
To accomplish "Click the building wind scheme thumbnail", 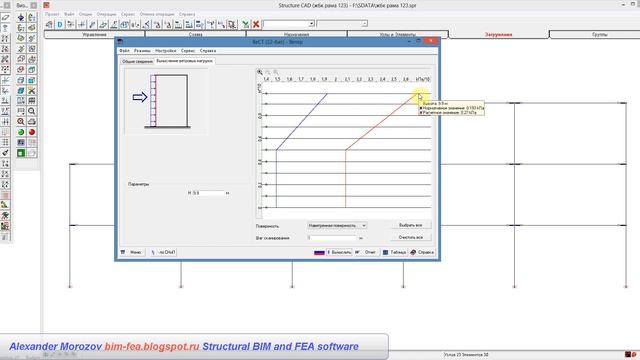I will (x=167, y=101).
